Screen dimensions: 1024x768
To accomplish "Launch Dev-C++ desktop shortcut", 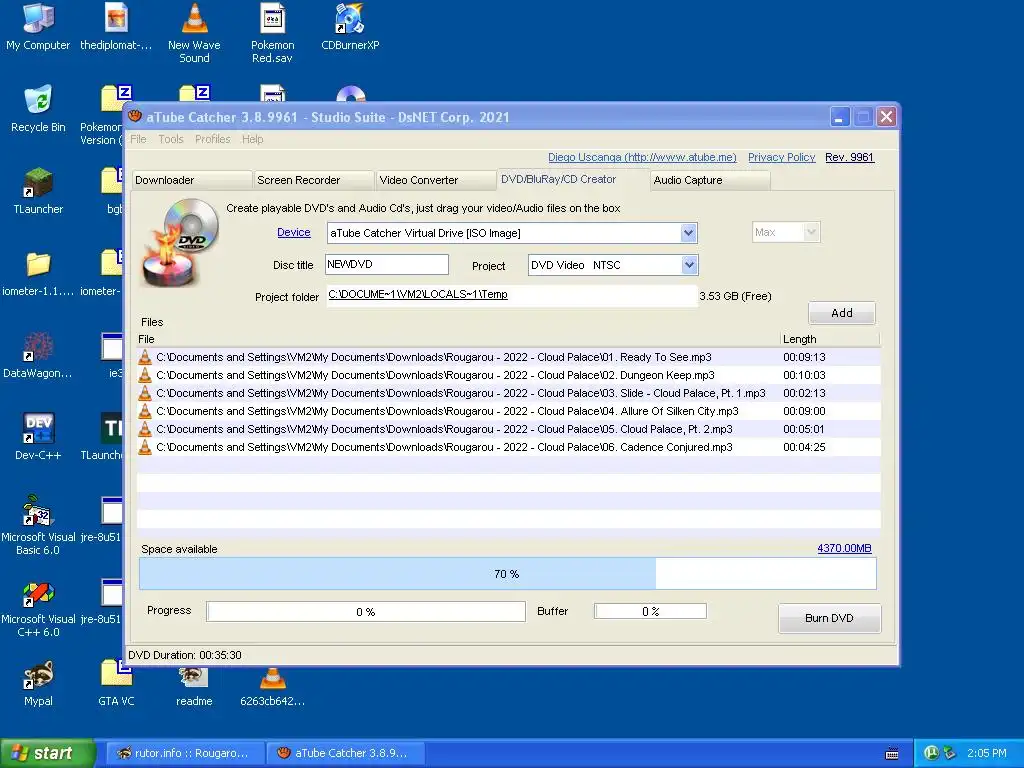I will (x=38, y=437).
